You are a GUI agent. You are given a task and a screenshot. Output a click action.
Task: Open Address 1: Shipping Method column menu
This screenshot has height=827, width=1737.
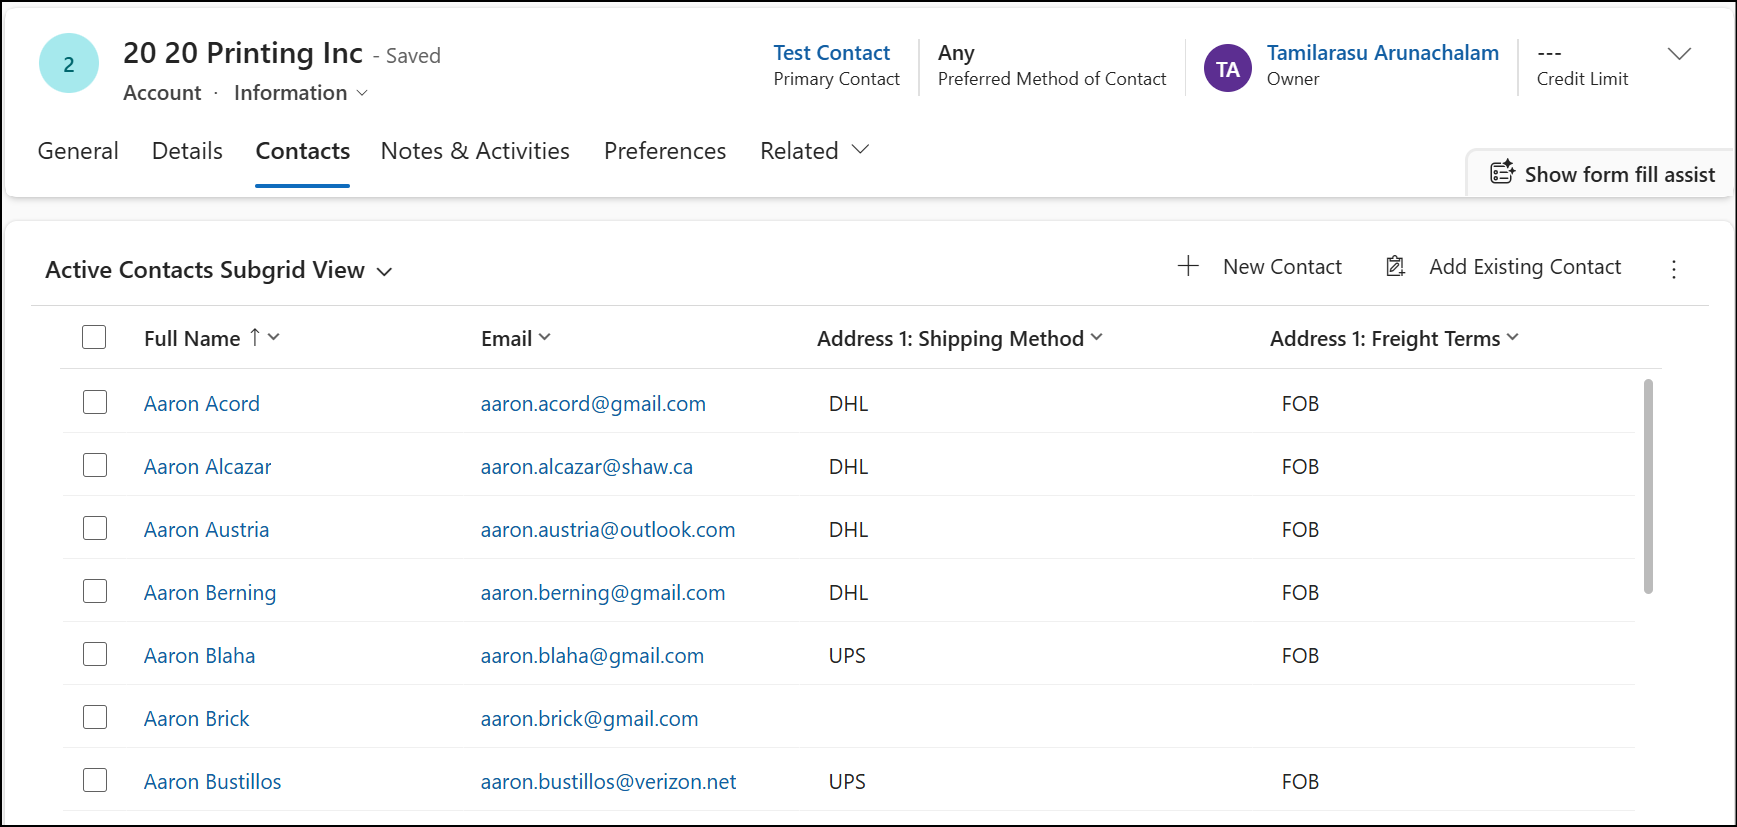tap(960, 338)
